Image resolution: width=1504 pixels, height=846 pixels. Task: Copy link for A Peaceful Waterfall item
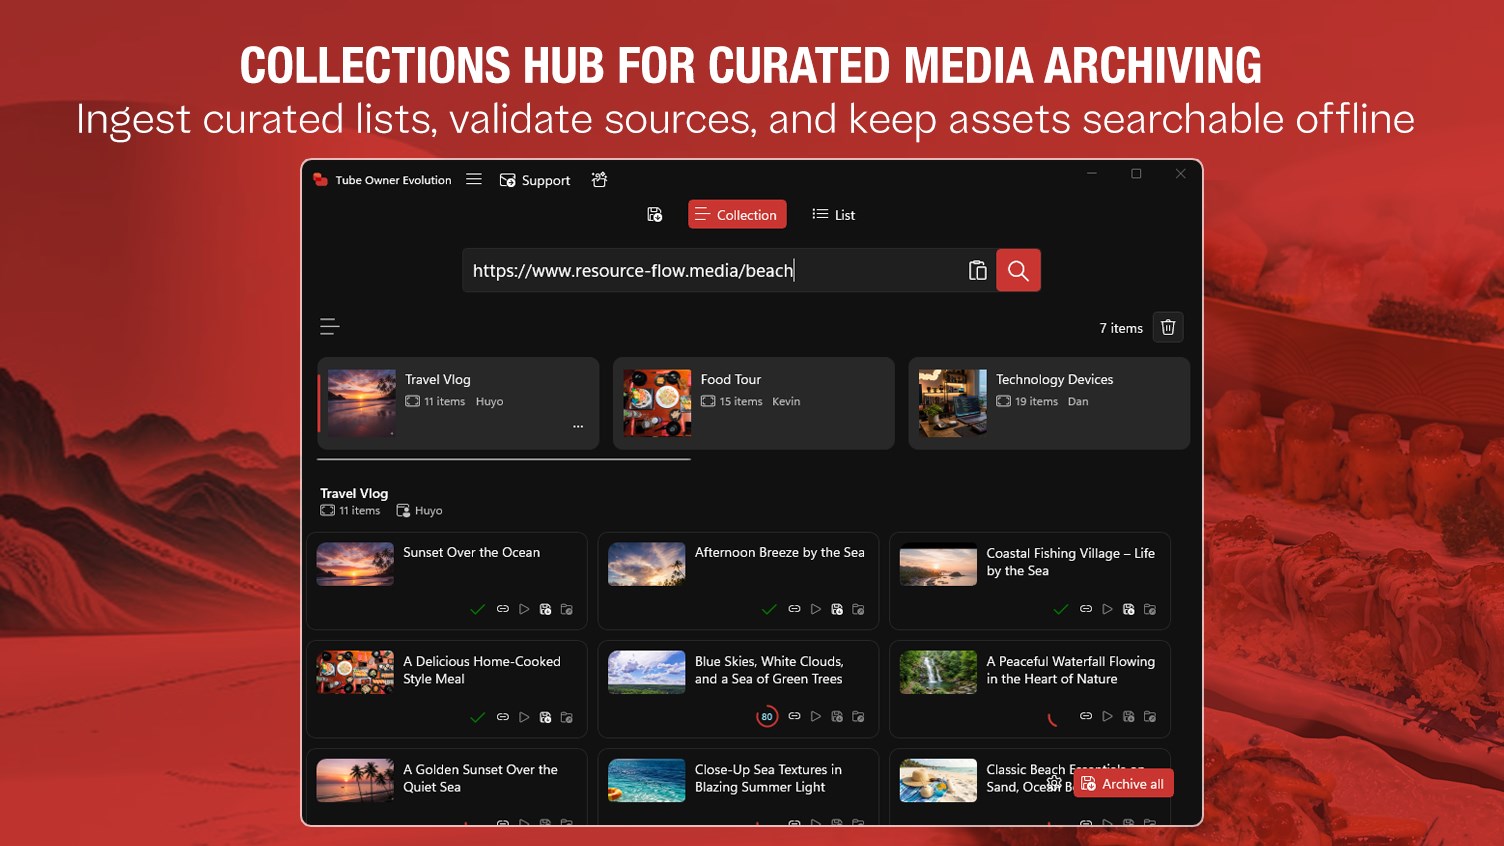(x=1086, y=717)
